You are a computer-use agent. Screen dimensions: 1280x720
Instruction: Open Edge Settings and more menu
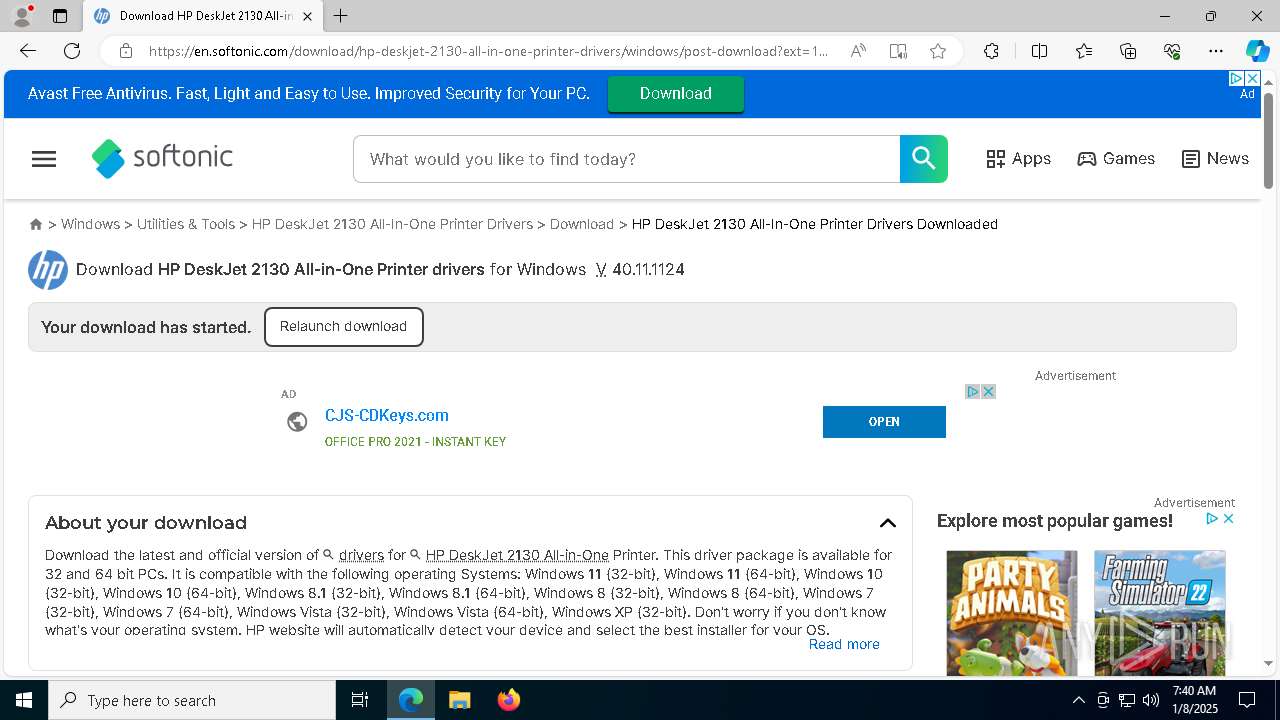coord(1216,51)
